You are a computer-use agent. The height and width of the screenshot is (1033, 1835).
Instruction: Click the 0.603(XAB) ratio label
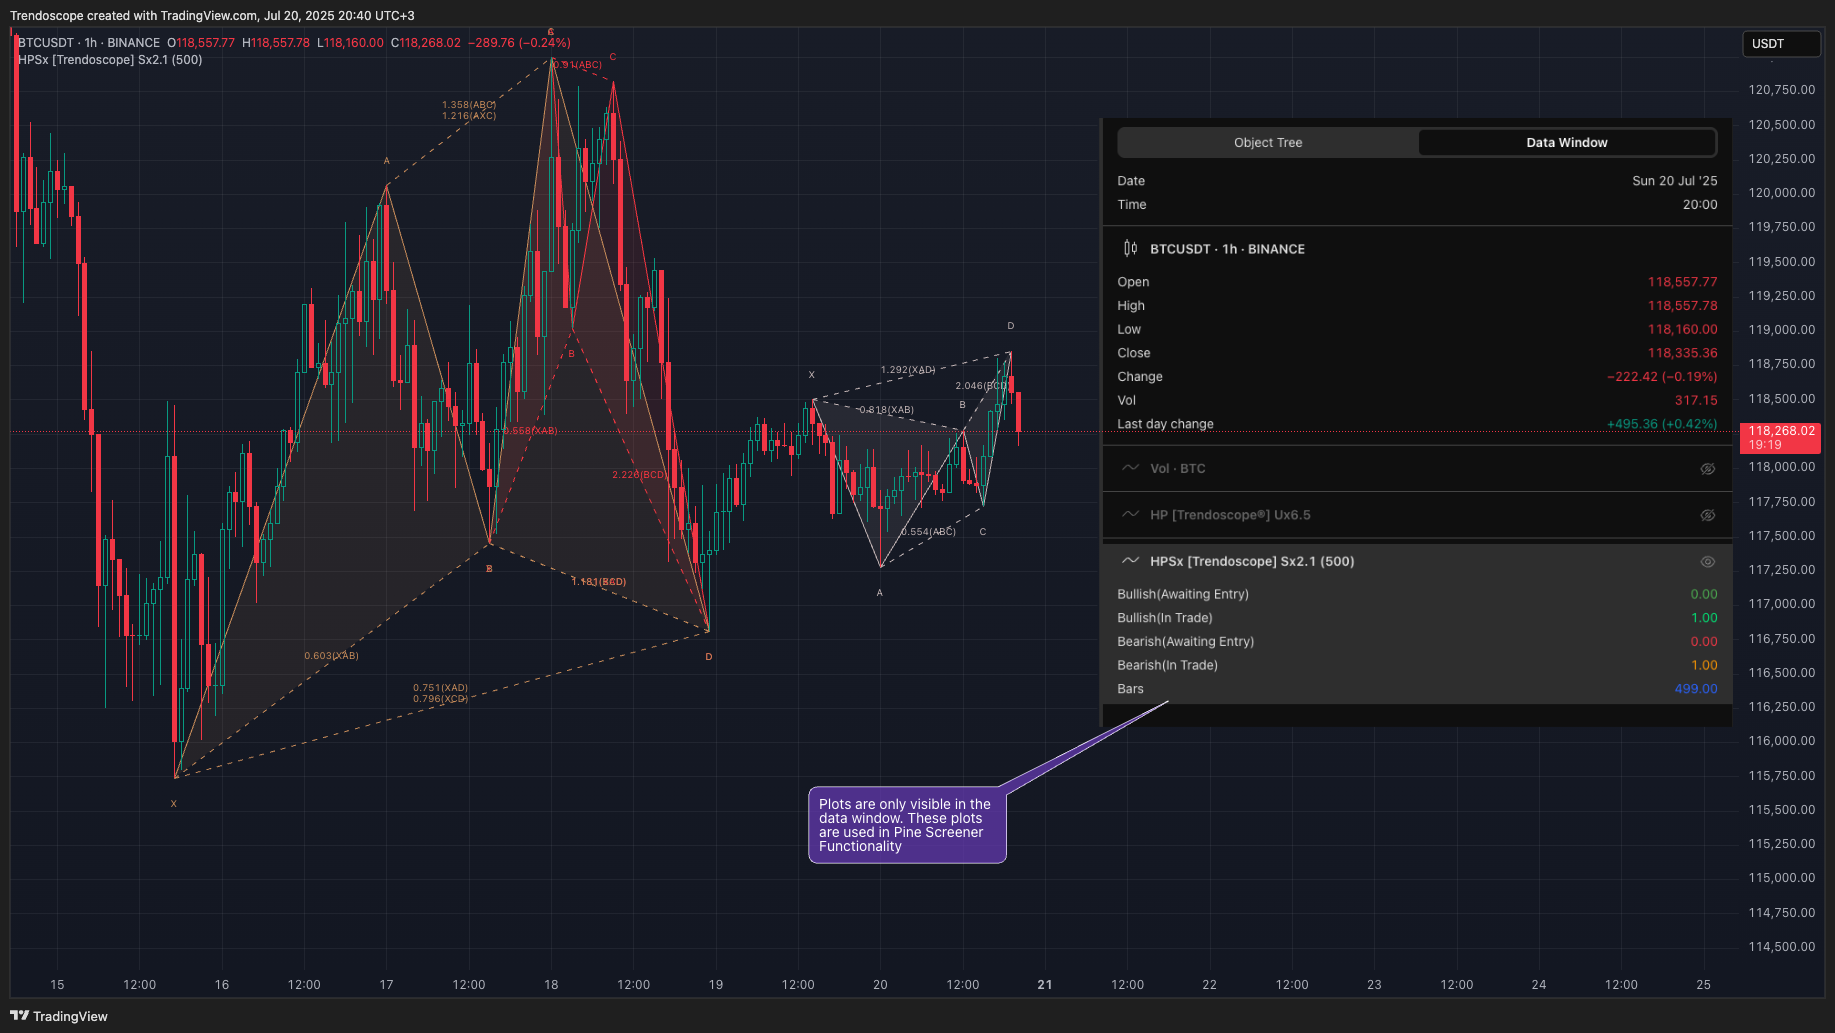331,656
